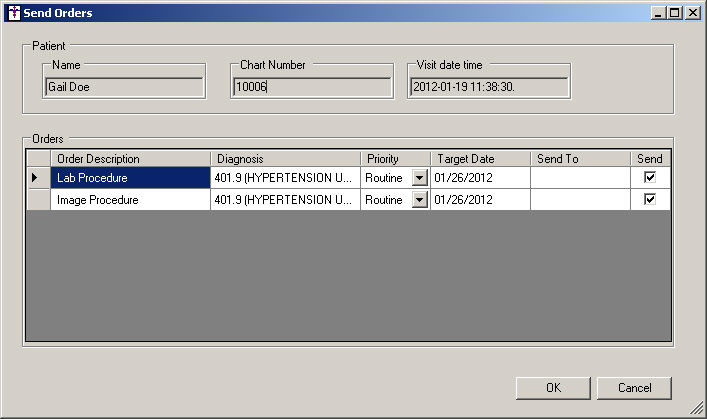Click Diagnosis cell in Image Procedure row
This screenshot has width=707, height=419.
pyautogui.click(x=285, y=199)
